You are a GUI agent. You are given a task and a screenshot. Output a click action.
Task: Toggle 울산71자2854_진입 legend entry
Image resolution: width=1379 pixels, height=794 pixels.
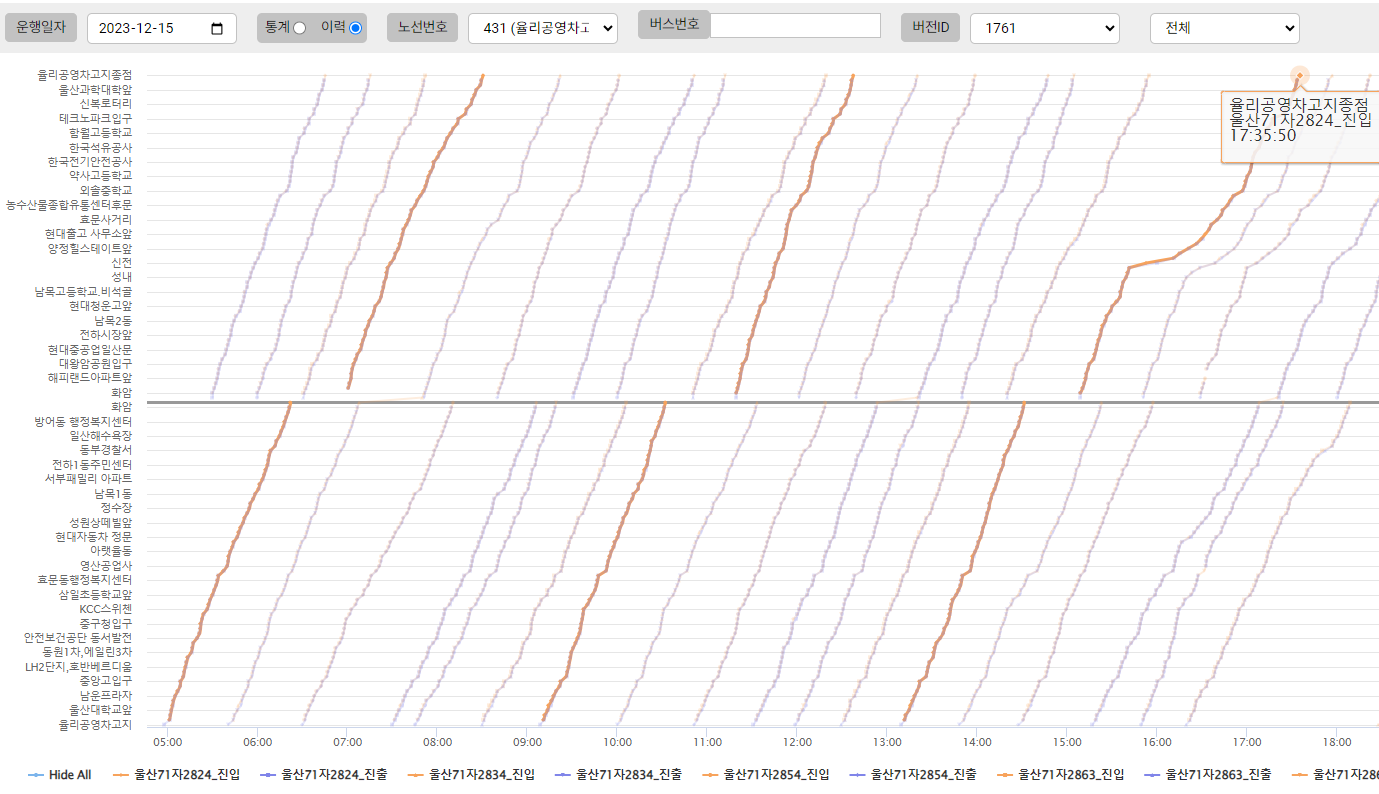coord(712,775)
